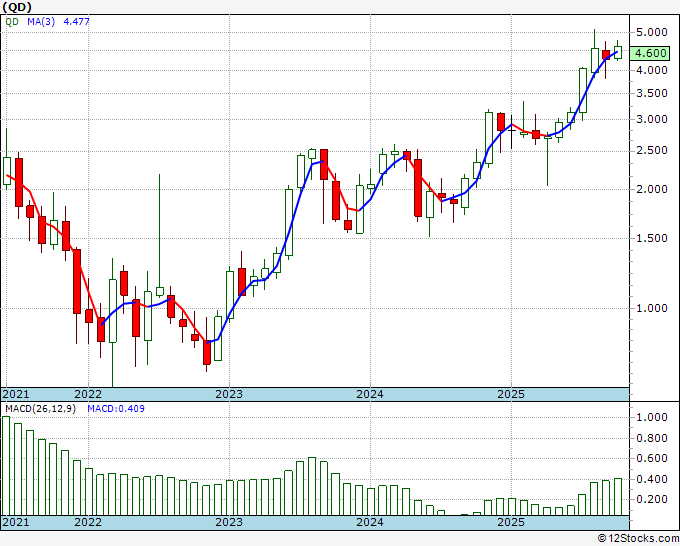Click the 3.500 price axis label
The height and width of the screenshot is (546, 680).
coord(651,93)
